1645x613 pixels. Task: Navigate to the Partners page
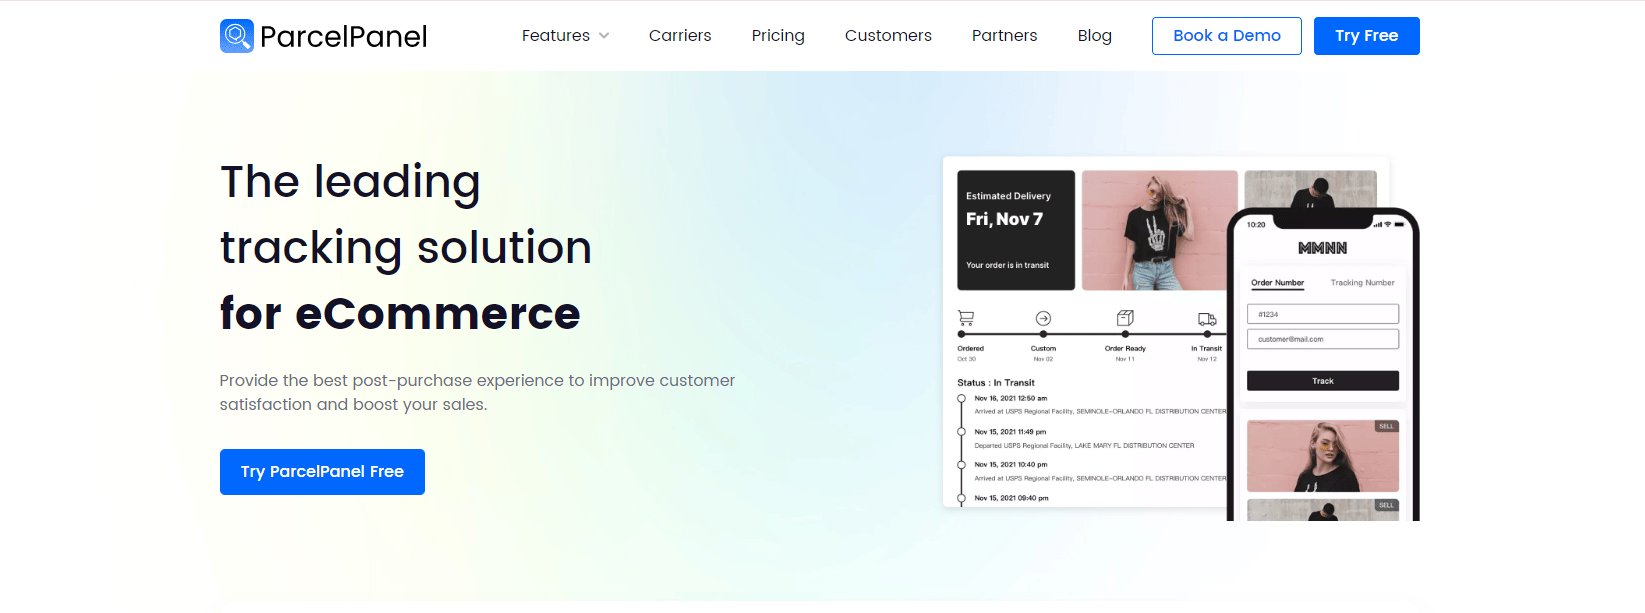click(x=1004, y=36)
